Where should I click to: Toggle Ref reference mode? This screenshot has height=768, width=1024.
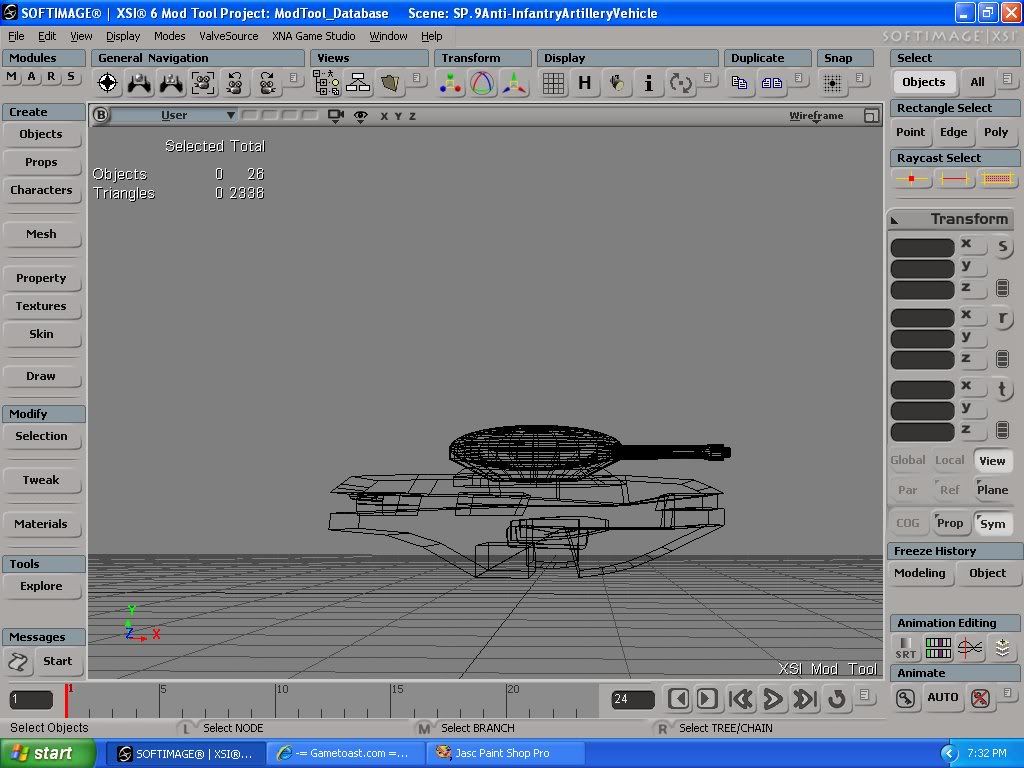(x=950, y=490)
